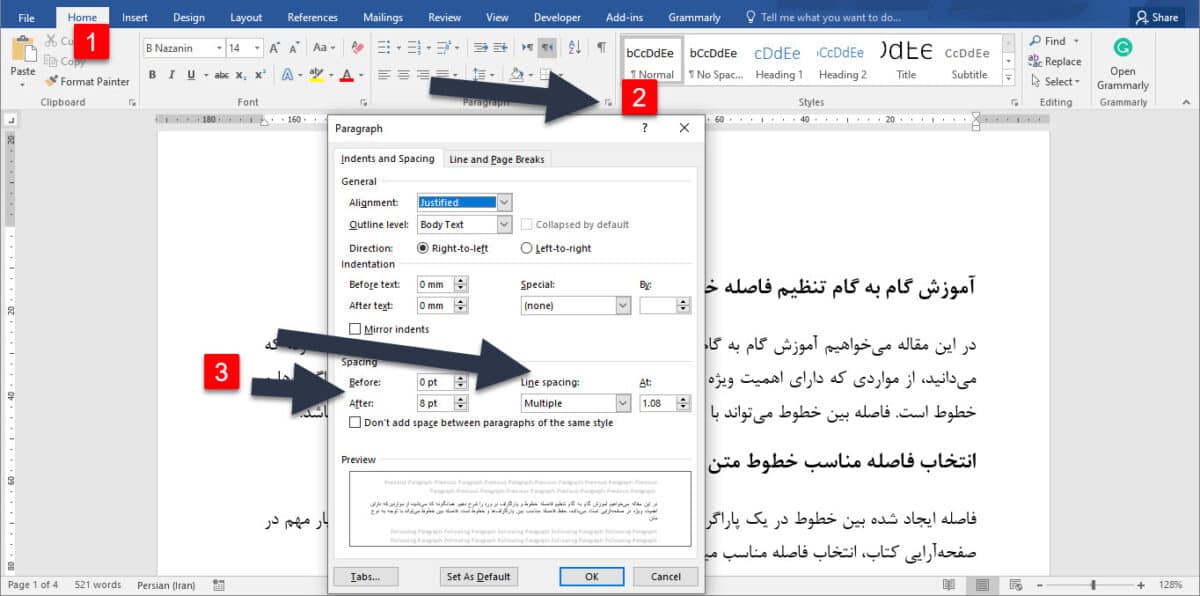This screenshot has height=596, width=1200.
Task: Apply the red Font Color swatch
Action: 346,75
